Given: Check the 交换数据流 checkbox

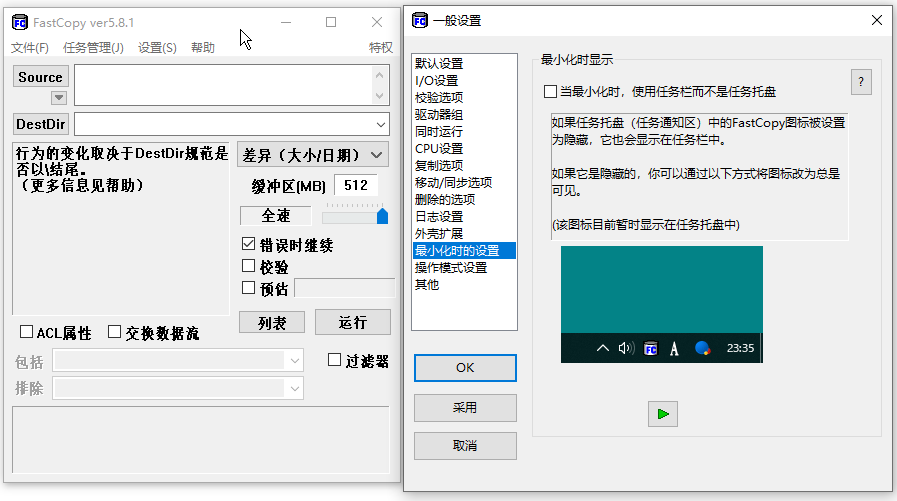Looking at the screenshot, I should [114, 332].
